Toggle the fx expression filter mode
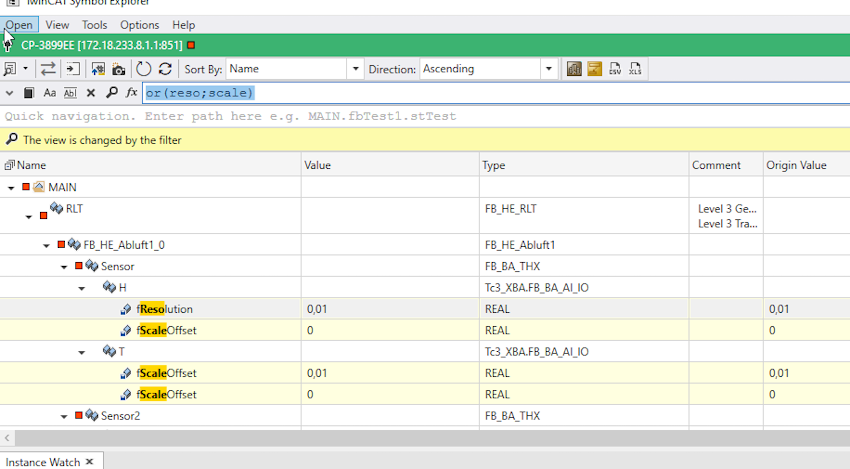 131,93
